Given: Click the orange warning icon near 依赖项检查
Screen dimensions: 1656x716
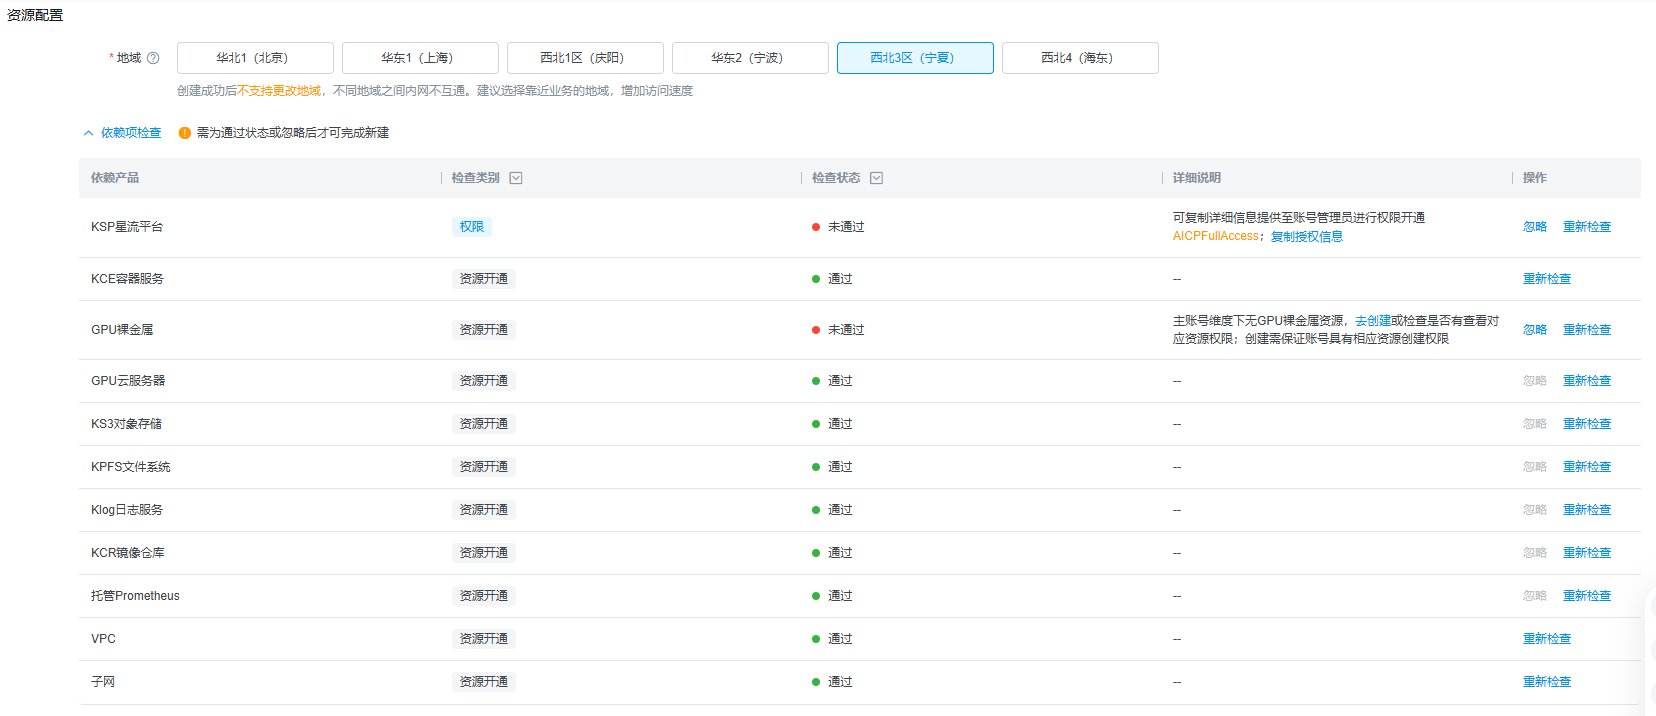Looking at the screenshot, I should 184,133.
